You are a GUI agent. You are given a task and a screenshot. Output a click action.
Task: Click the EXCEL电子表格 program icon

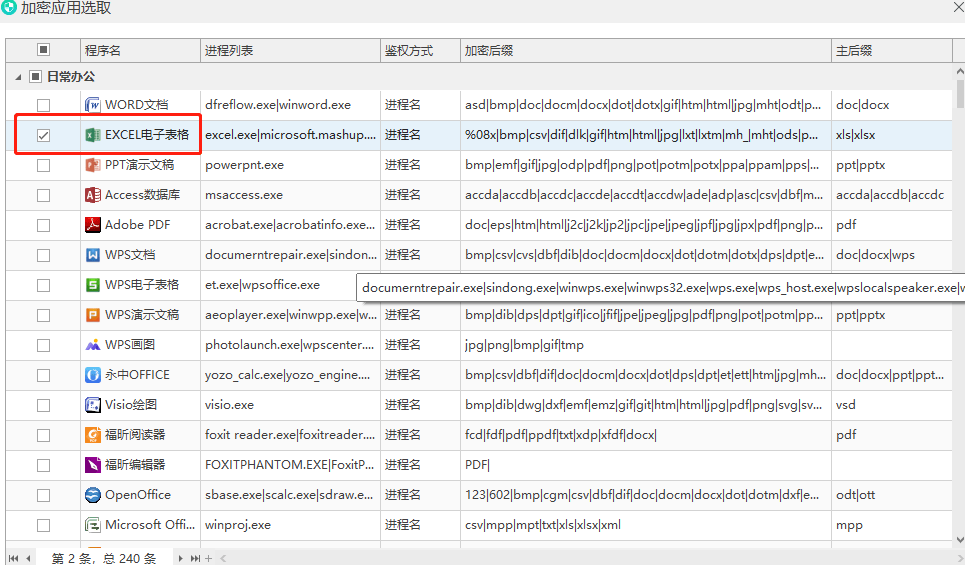pos(92,135)
